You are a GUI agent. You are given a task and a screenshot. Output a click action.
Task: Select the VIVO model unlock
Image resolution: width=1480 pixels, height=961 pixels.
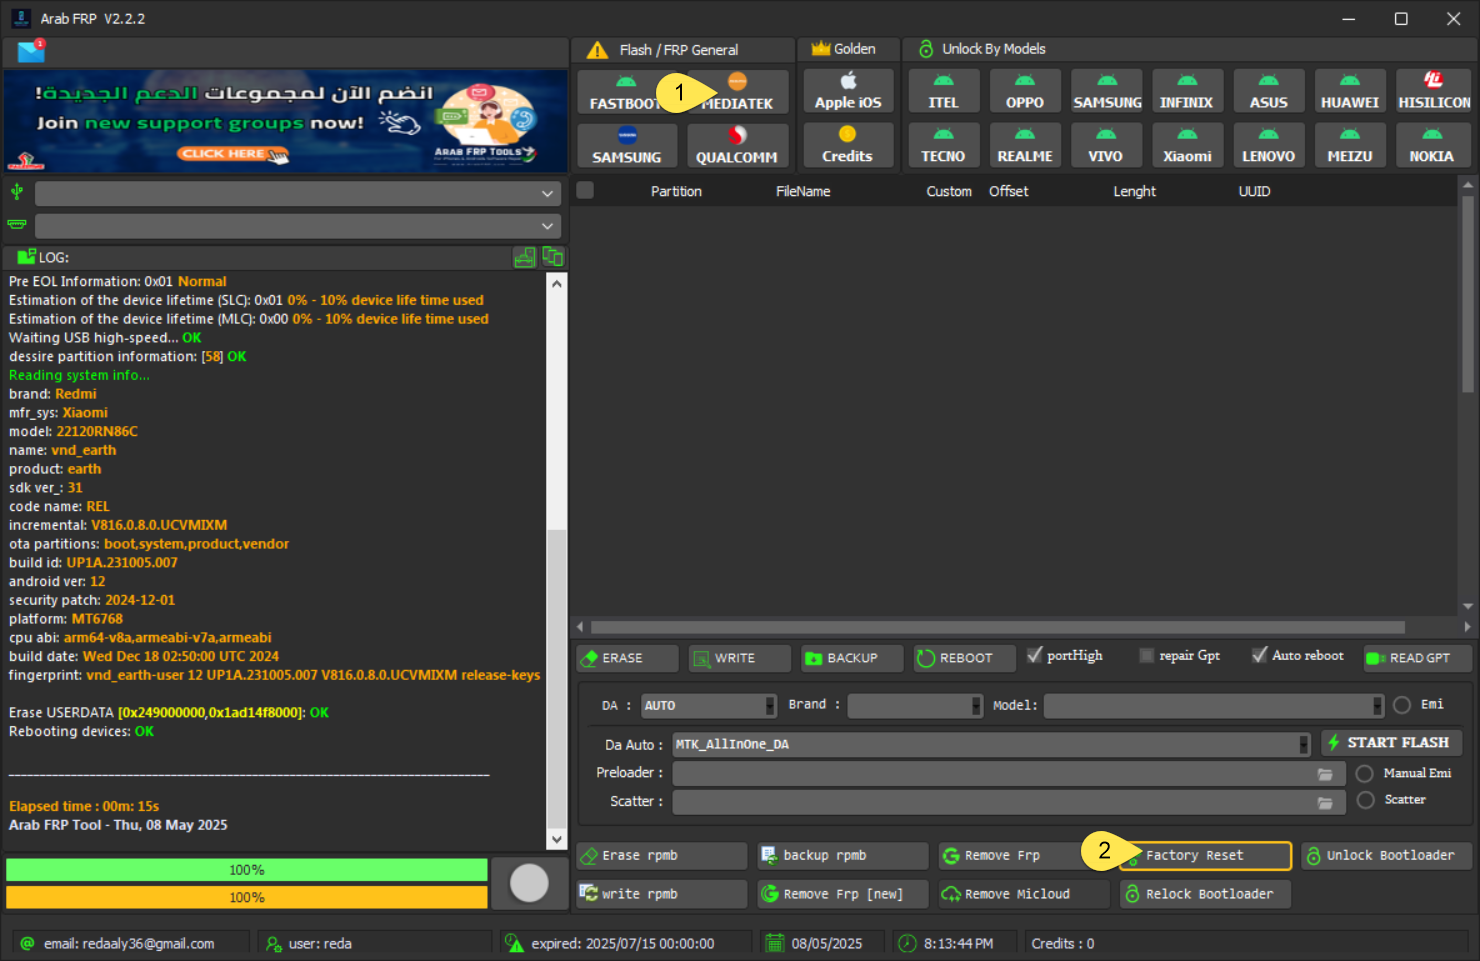click(1106, 145)
